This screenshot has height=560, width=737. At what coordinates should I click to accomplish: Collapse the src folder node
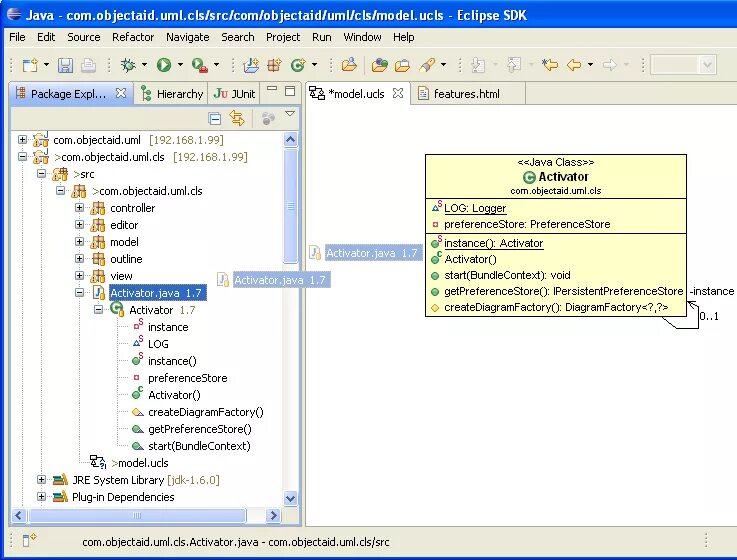point(41,174)
